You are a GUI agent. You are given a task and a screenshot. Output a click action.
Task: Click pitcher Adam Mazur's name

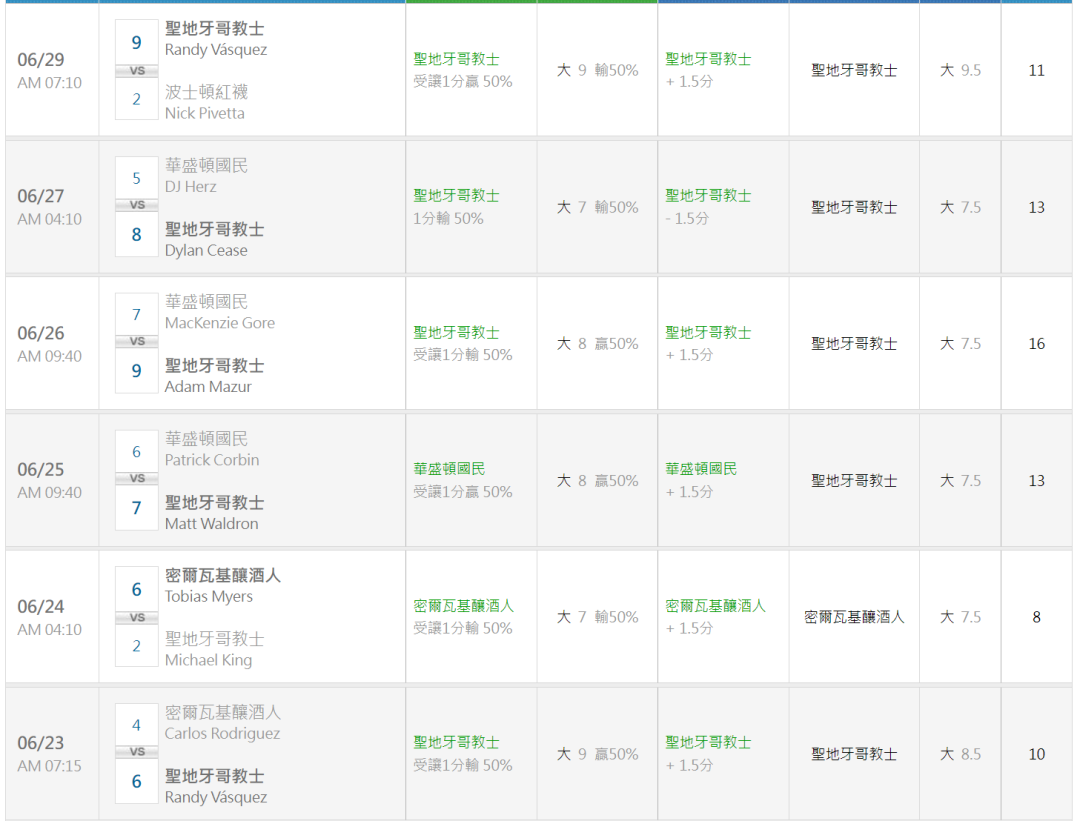pos(208,387)
